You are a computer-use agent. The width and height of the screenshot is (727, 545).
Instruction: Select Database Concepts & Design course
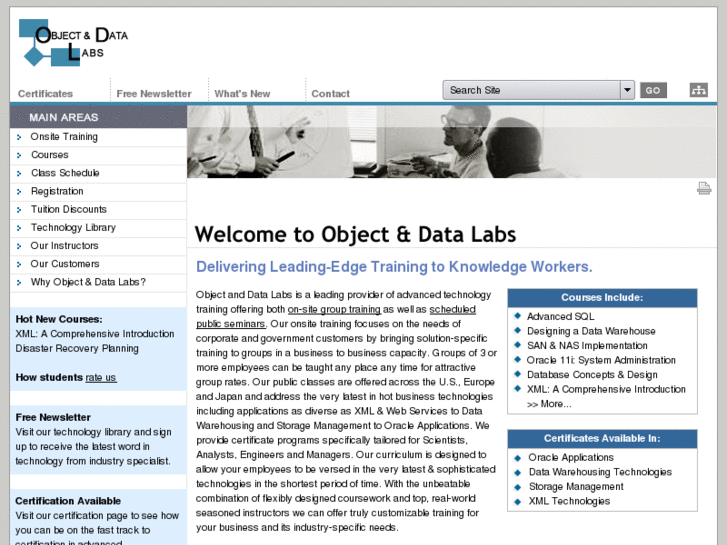(x=592, y=375)
